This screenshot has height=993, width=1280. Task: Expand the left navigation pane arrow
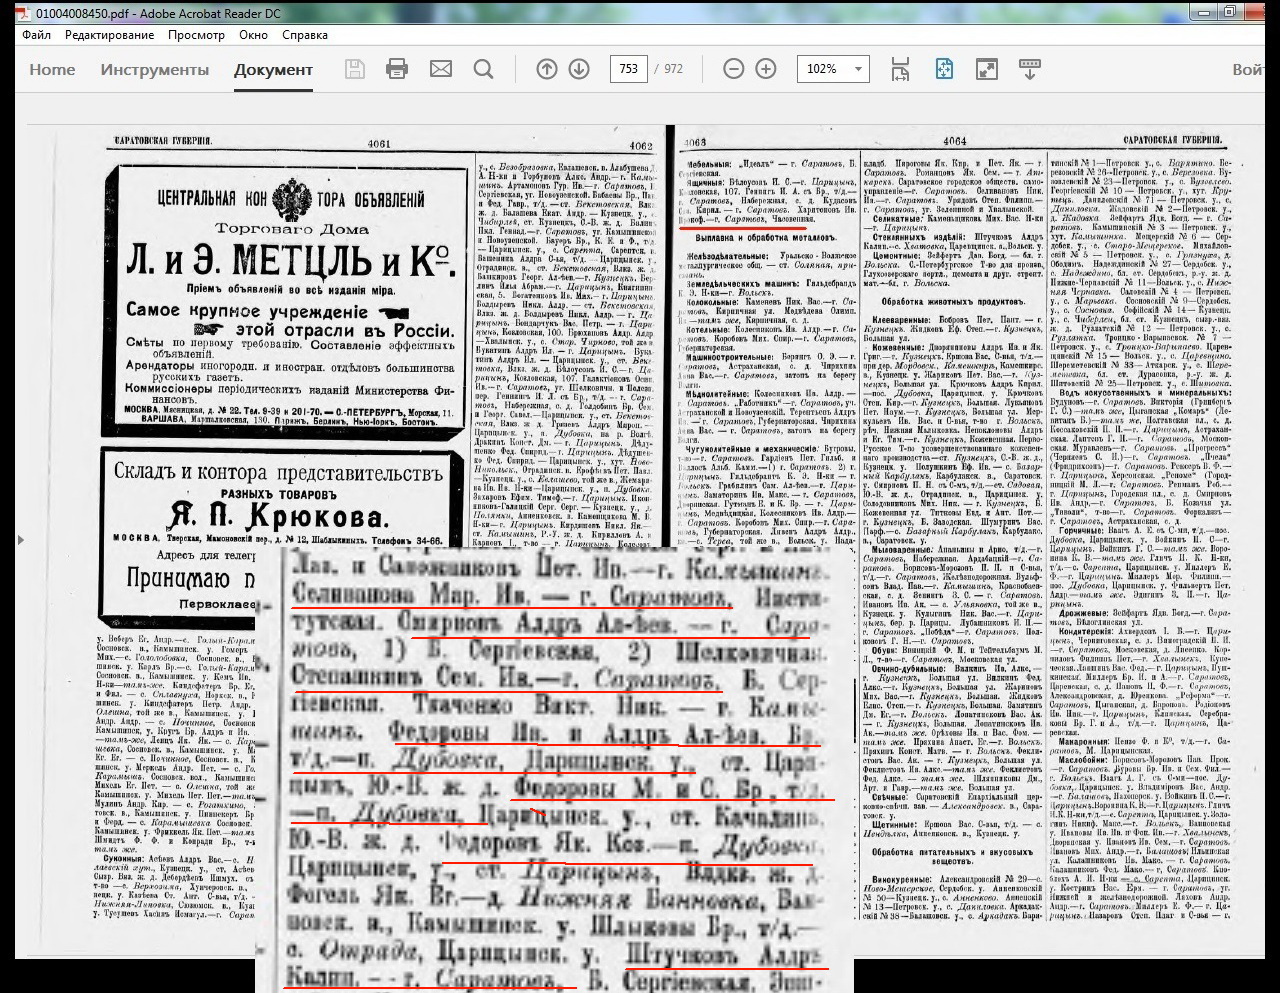click(x=21, y=540)
